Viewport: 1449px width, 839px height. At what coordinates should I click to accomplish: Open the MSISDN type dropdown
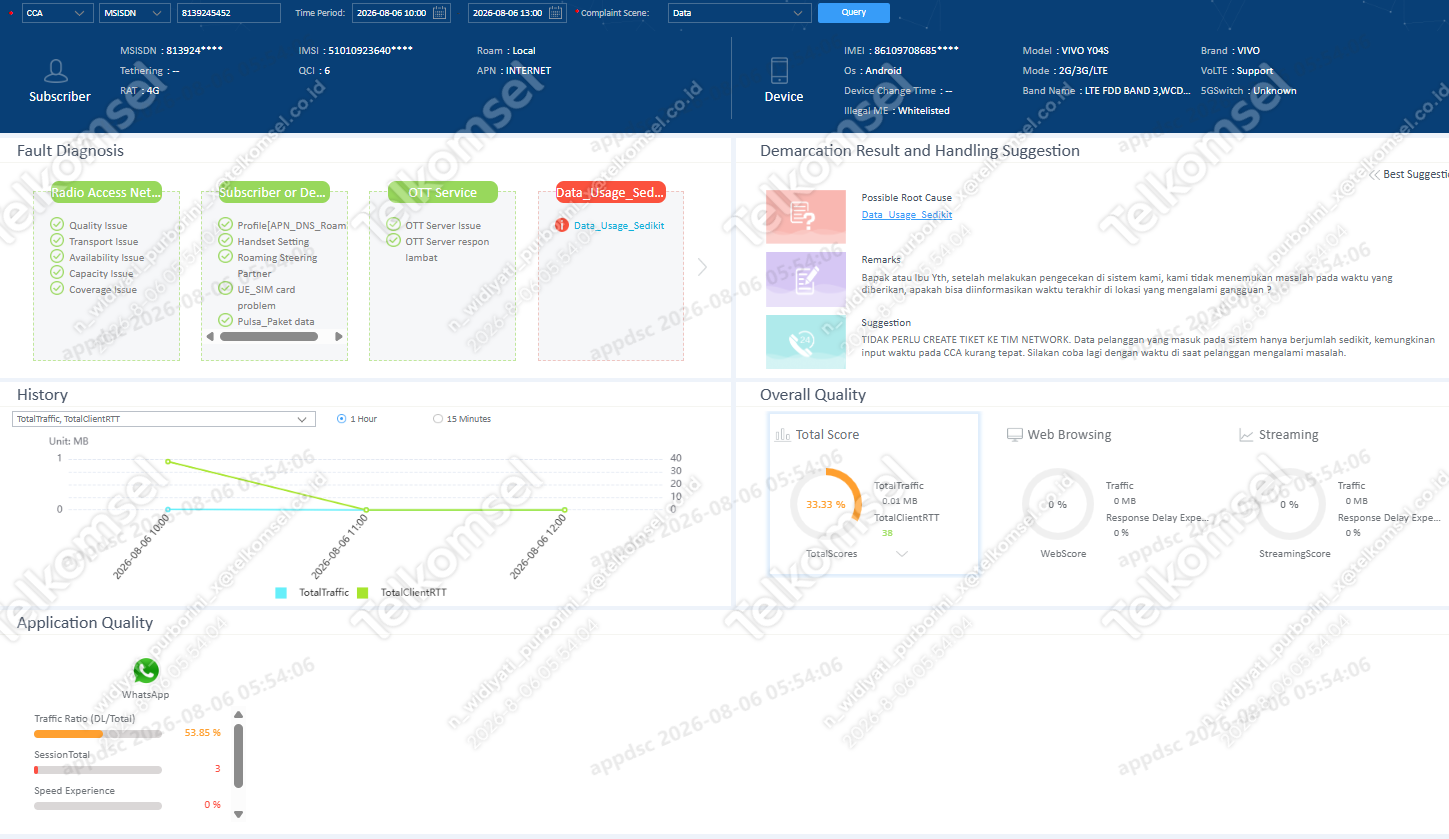[x=135, y=13]
